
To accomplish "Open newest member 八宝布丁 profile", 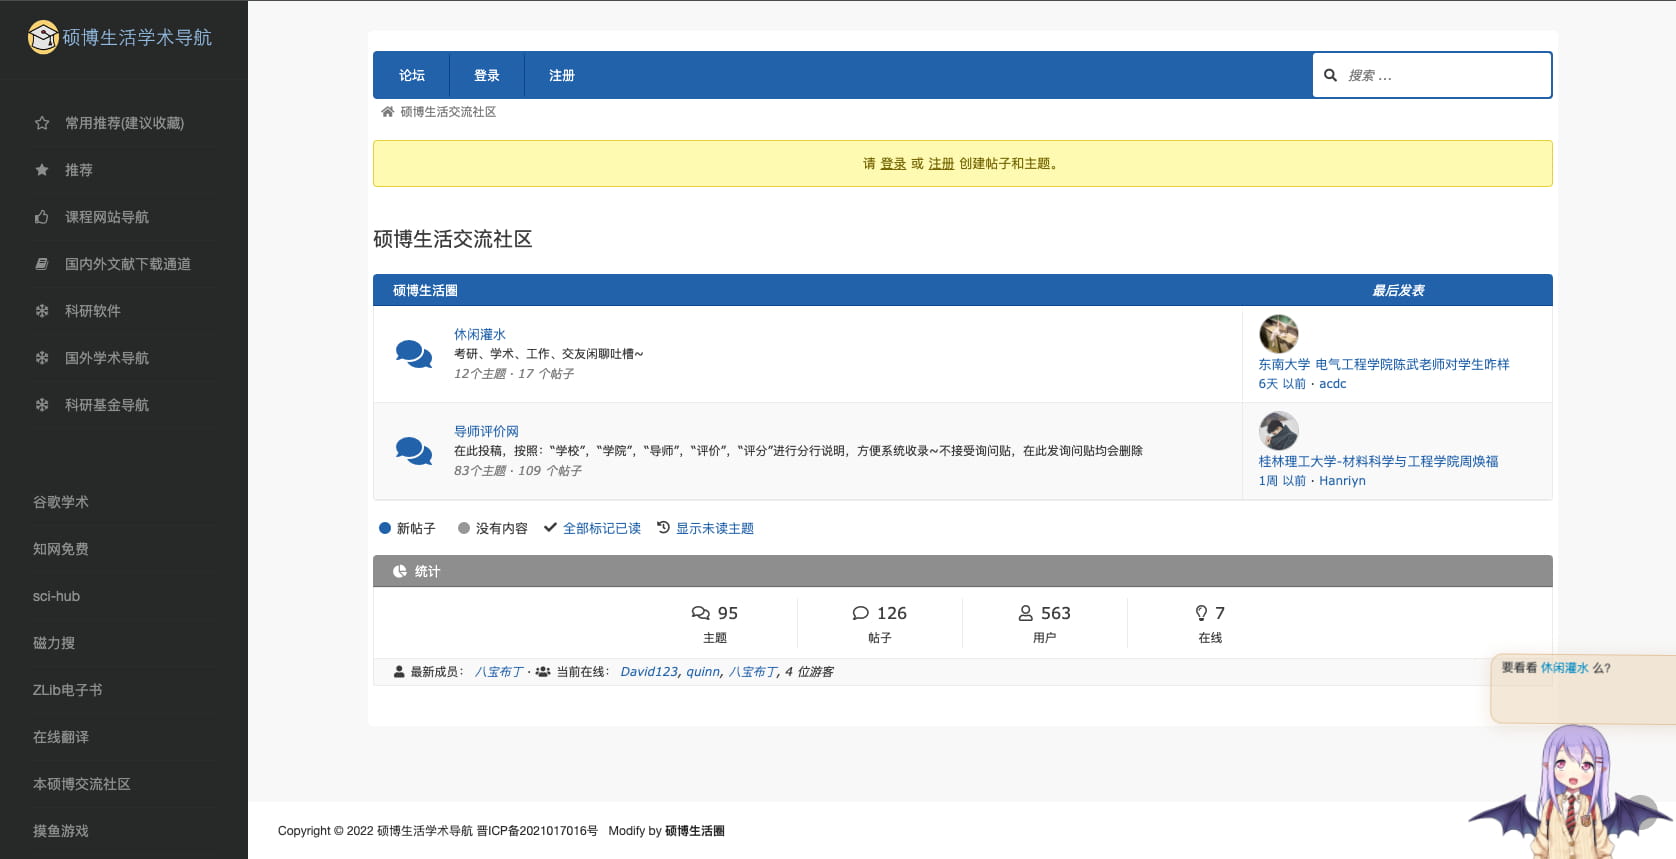I will coord(498,672).
